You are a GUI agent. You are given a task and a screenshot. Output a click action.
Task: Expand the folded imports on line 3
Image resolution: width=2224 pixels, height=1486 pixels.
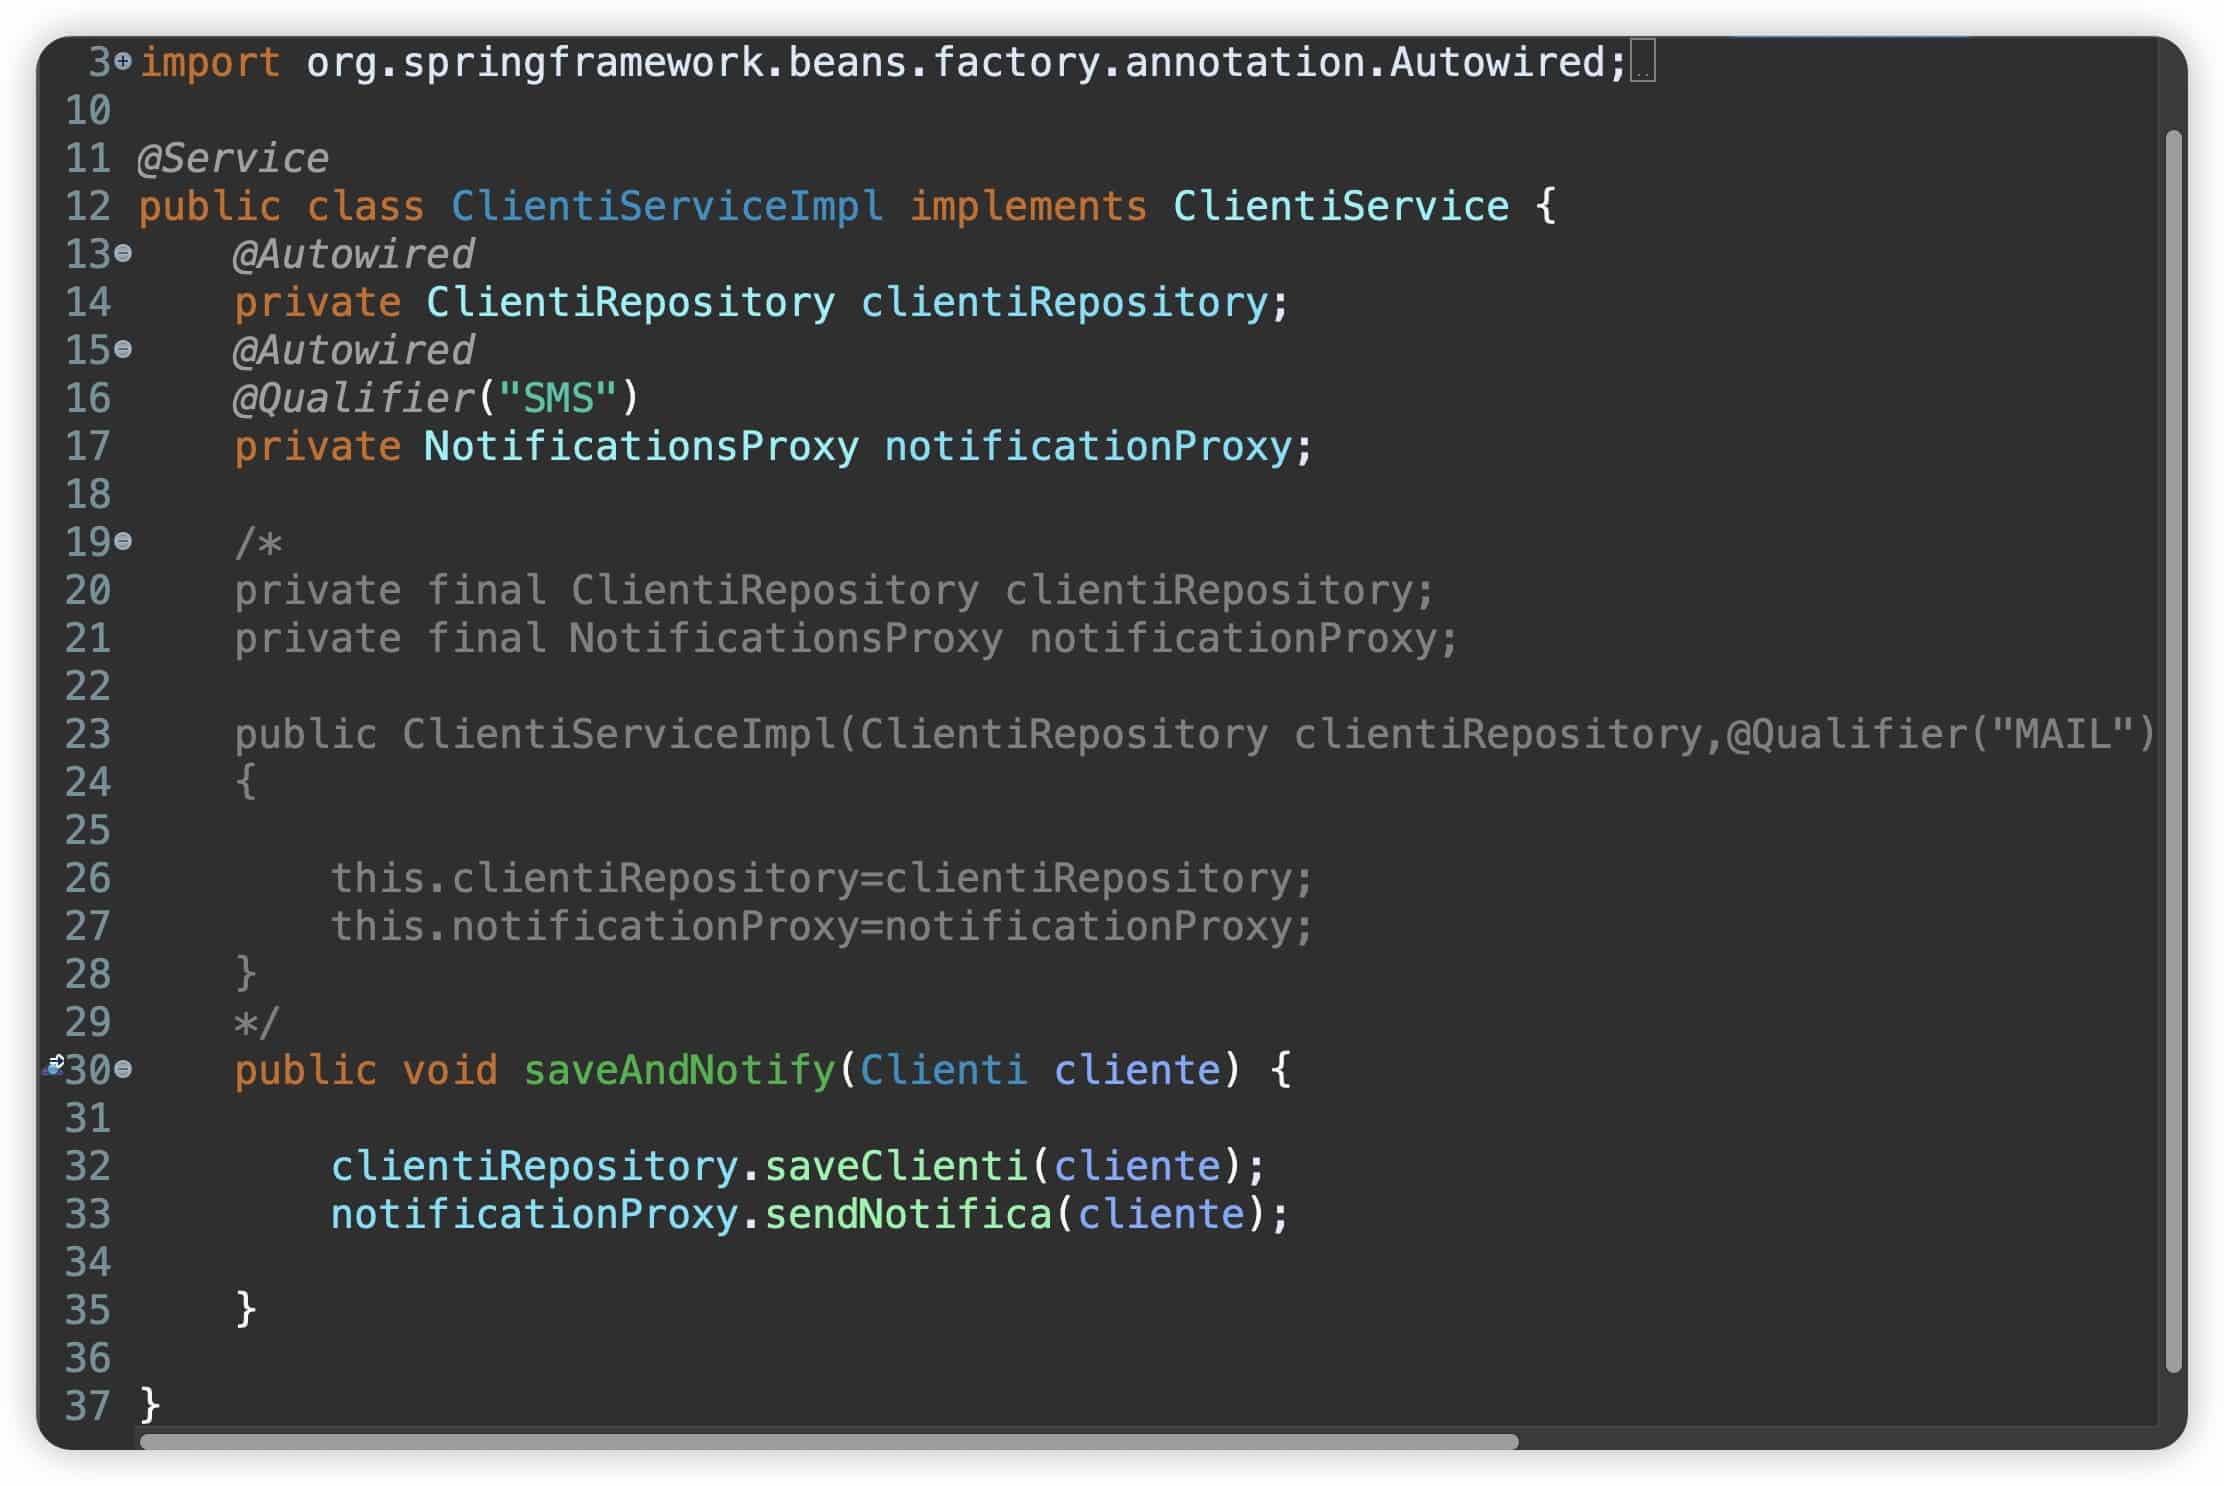(x=123, y=62)
